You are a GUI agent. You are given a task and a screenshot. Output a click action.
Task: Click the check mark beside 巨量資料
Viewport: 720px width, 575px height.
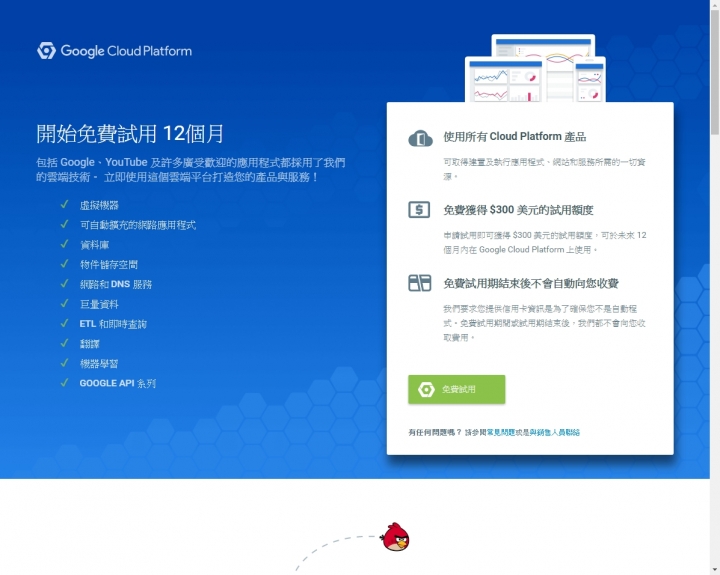tap(64, 303)
